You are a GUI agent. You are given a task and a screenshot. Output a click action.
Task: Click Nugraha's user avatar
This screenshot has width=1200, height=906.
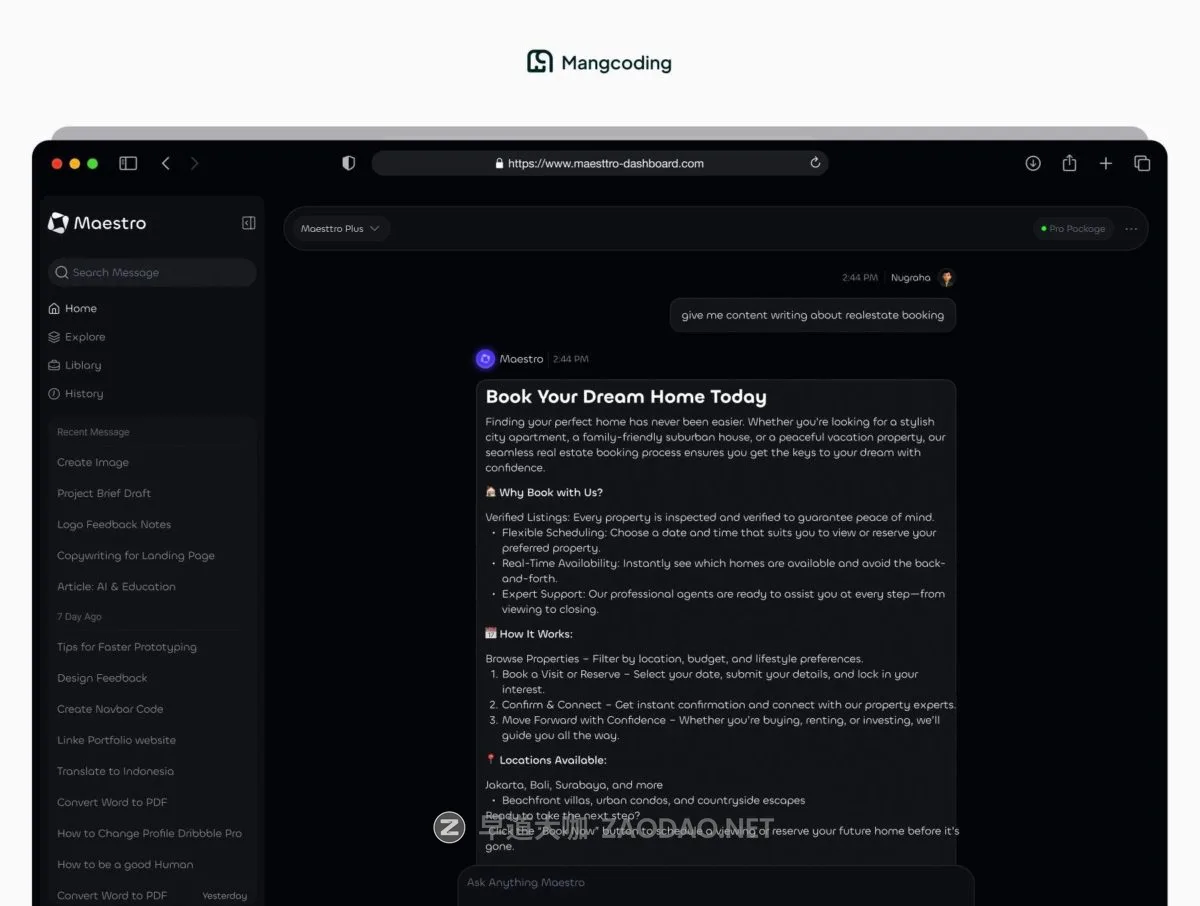(946, 278)
